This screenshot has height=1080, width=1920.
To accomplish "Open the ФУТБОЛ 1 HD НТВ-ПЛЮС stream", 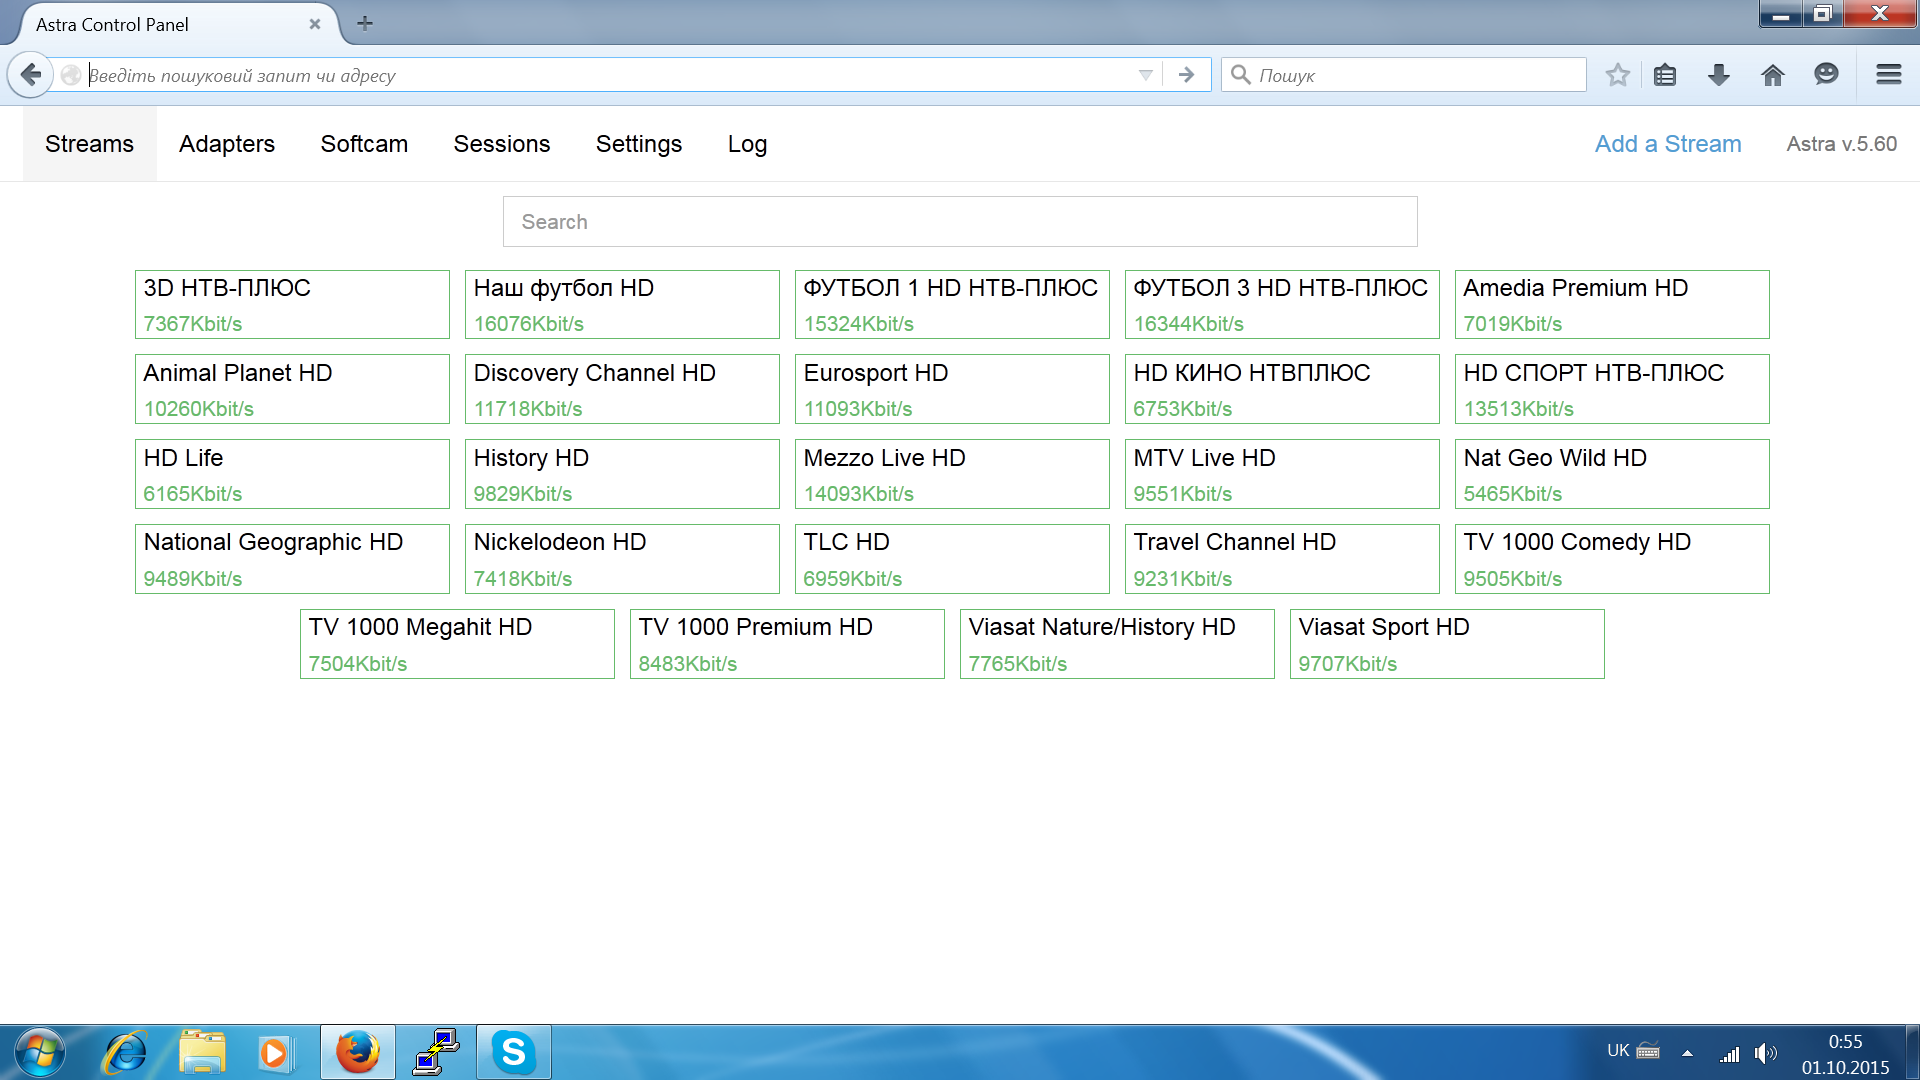I will tap(952, 305).
